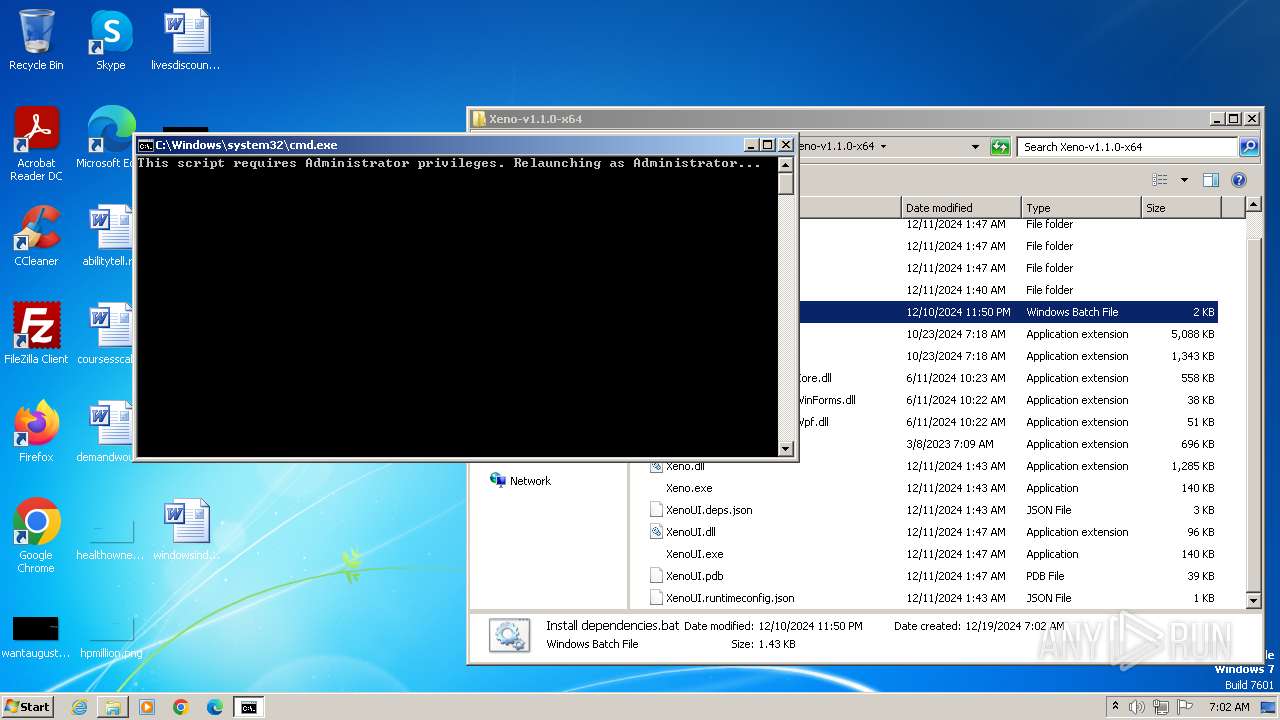Open the view options dropdown arrow
Screen dimensions: 1280x720
(1184, 180)
